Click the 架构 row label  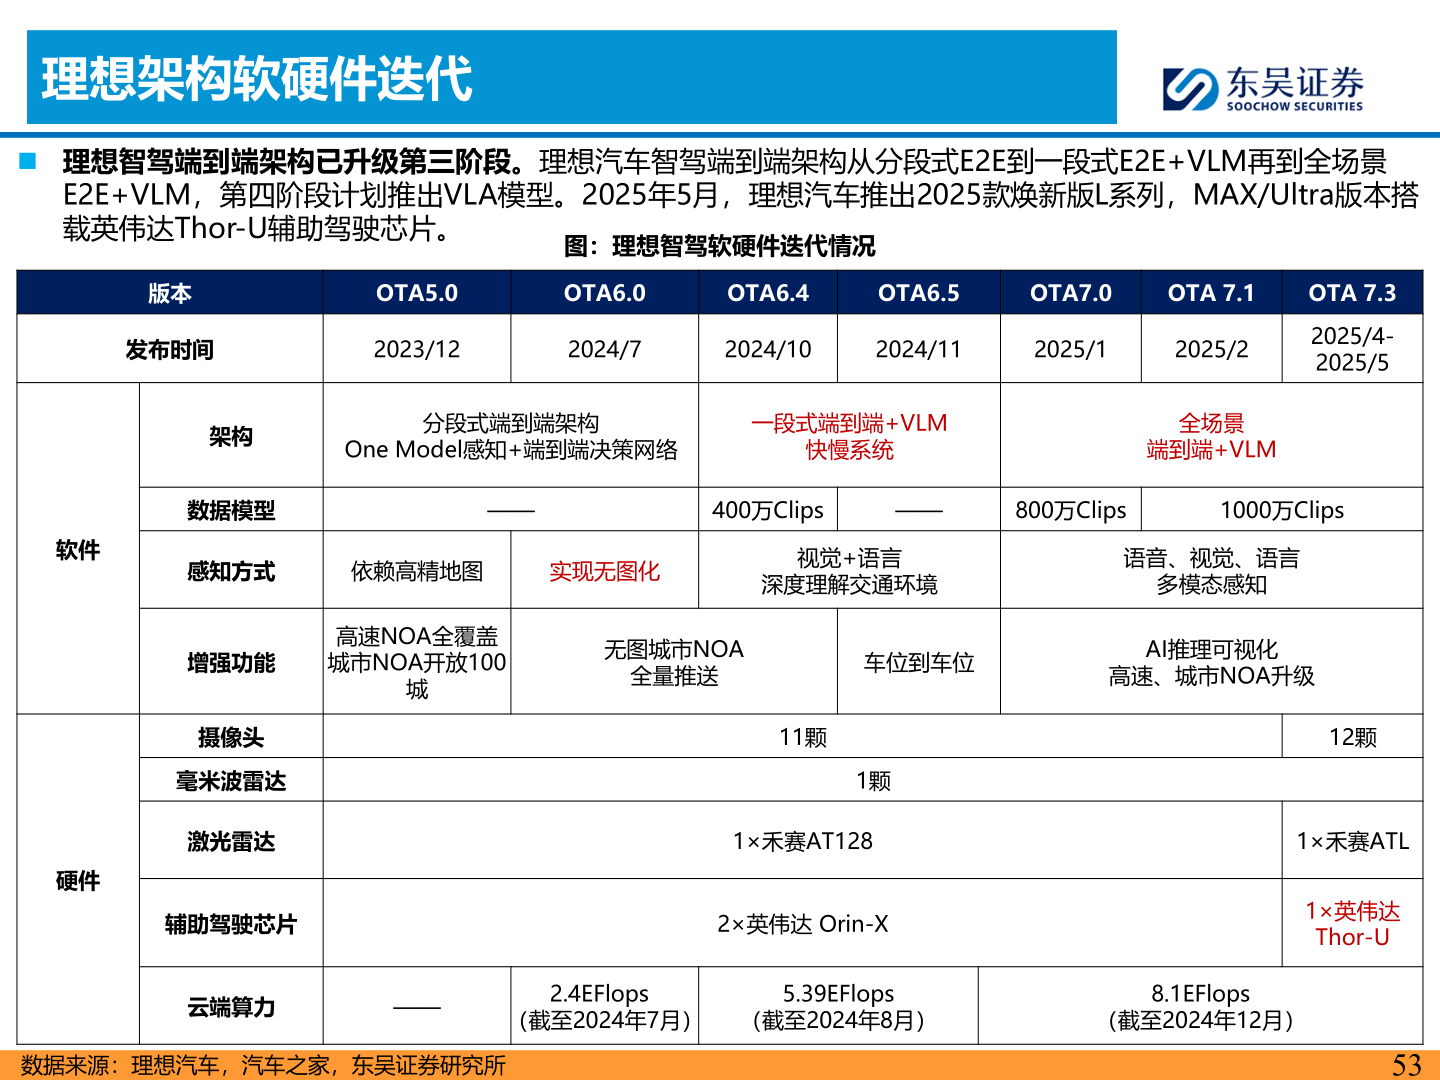[x=231, y=436]
